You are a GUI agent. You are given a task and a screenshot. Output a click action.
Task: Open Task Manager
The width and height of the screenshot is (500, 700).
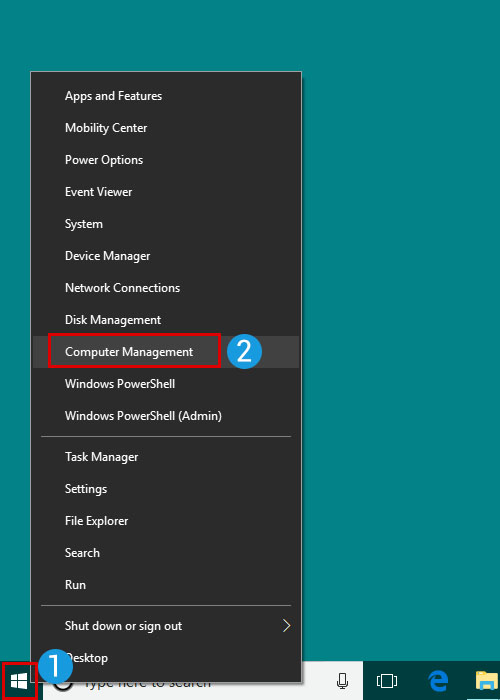pyautogui.click(x=166, y=457)
